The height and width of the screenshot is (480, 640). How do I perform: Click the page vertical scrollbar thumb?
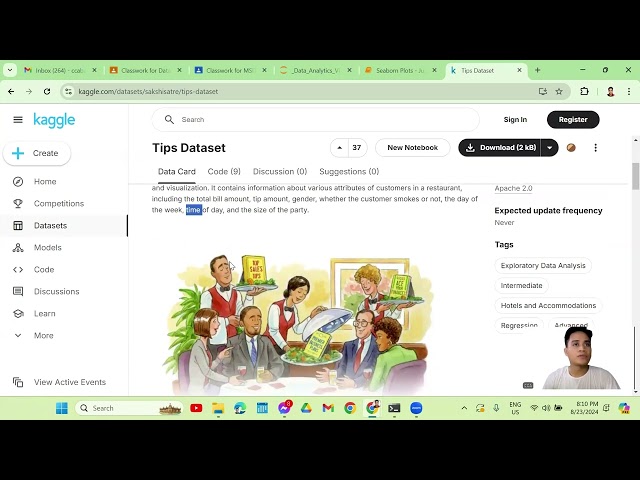point(636,176)
